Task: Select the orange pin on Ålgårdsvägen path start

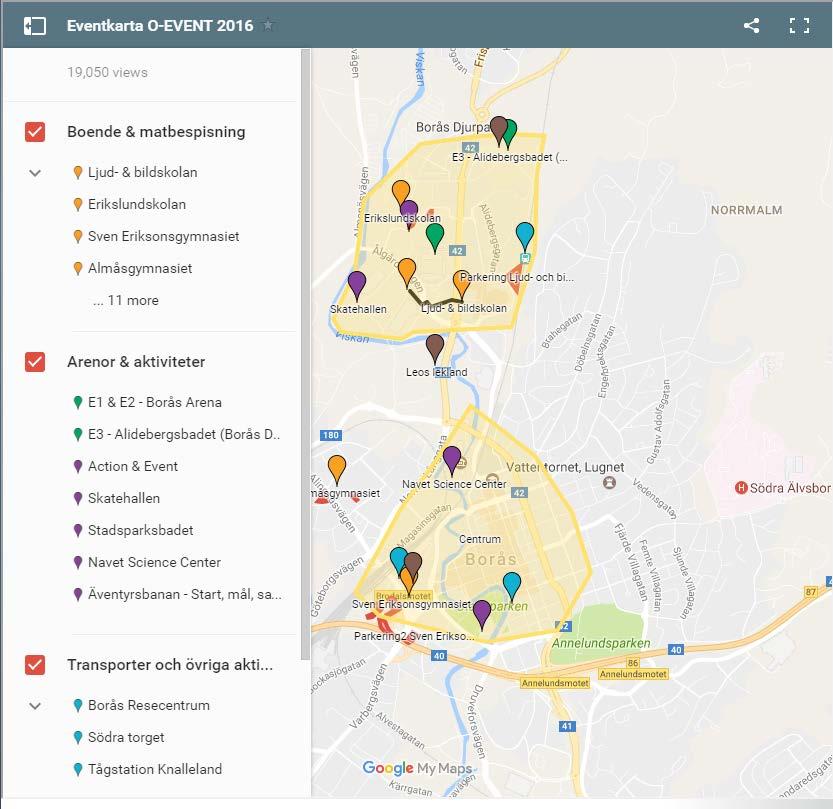Action: pos(407,272)
